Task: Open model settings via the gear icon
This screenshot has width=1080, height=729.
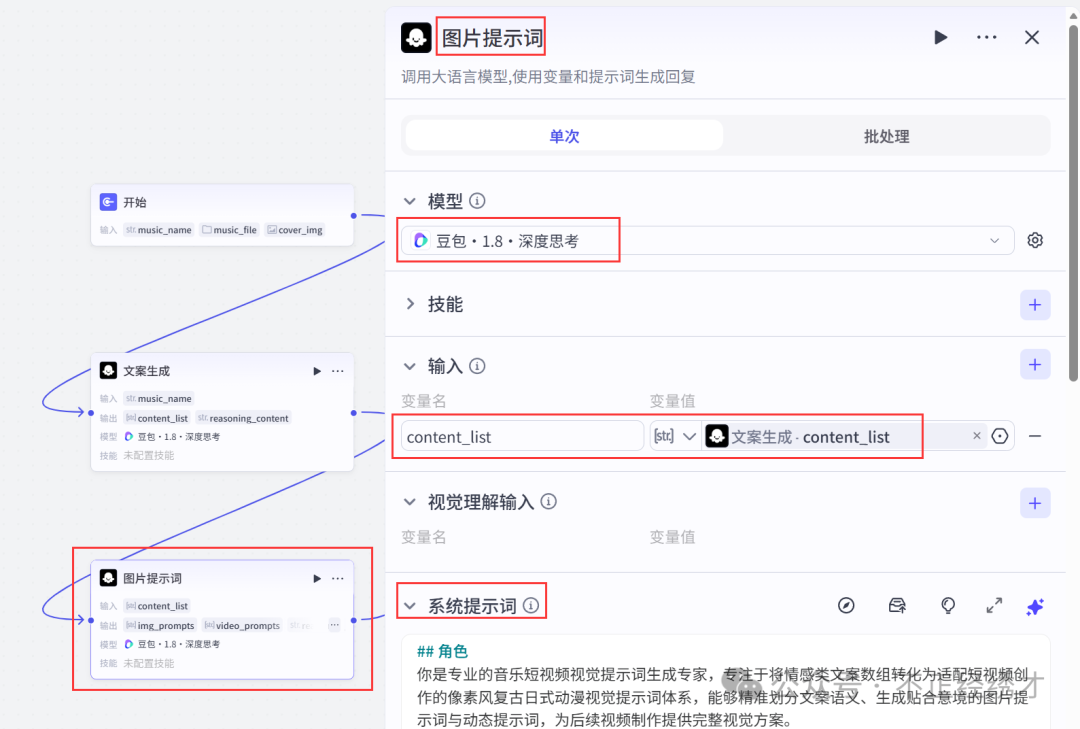Action: tap(1035, 240)
